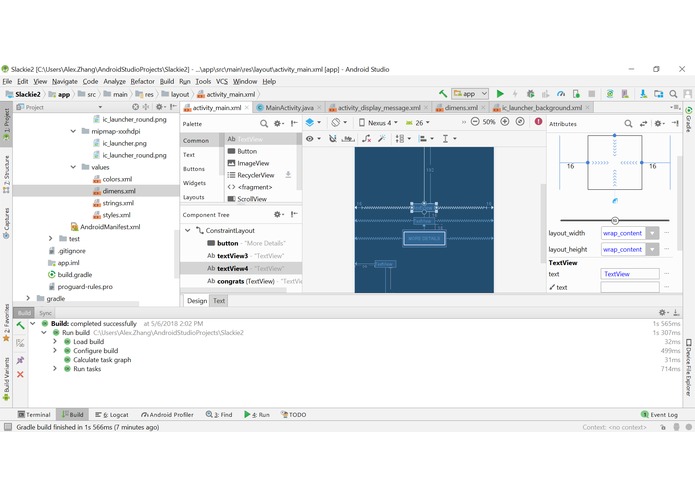695x494 pixels.
Task: Show warnings and errors red icon
Action: coord(538,121)
